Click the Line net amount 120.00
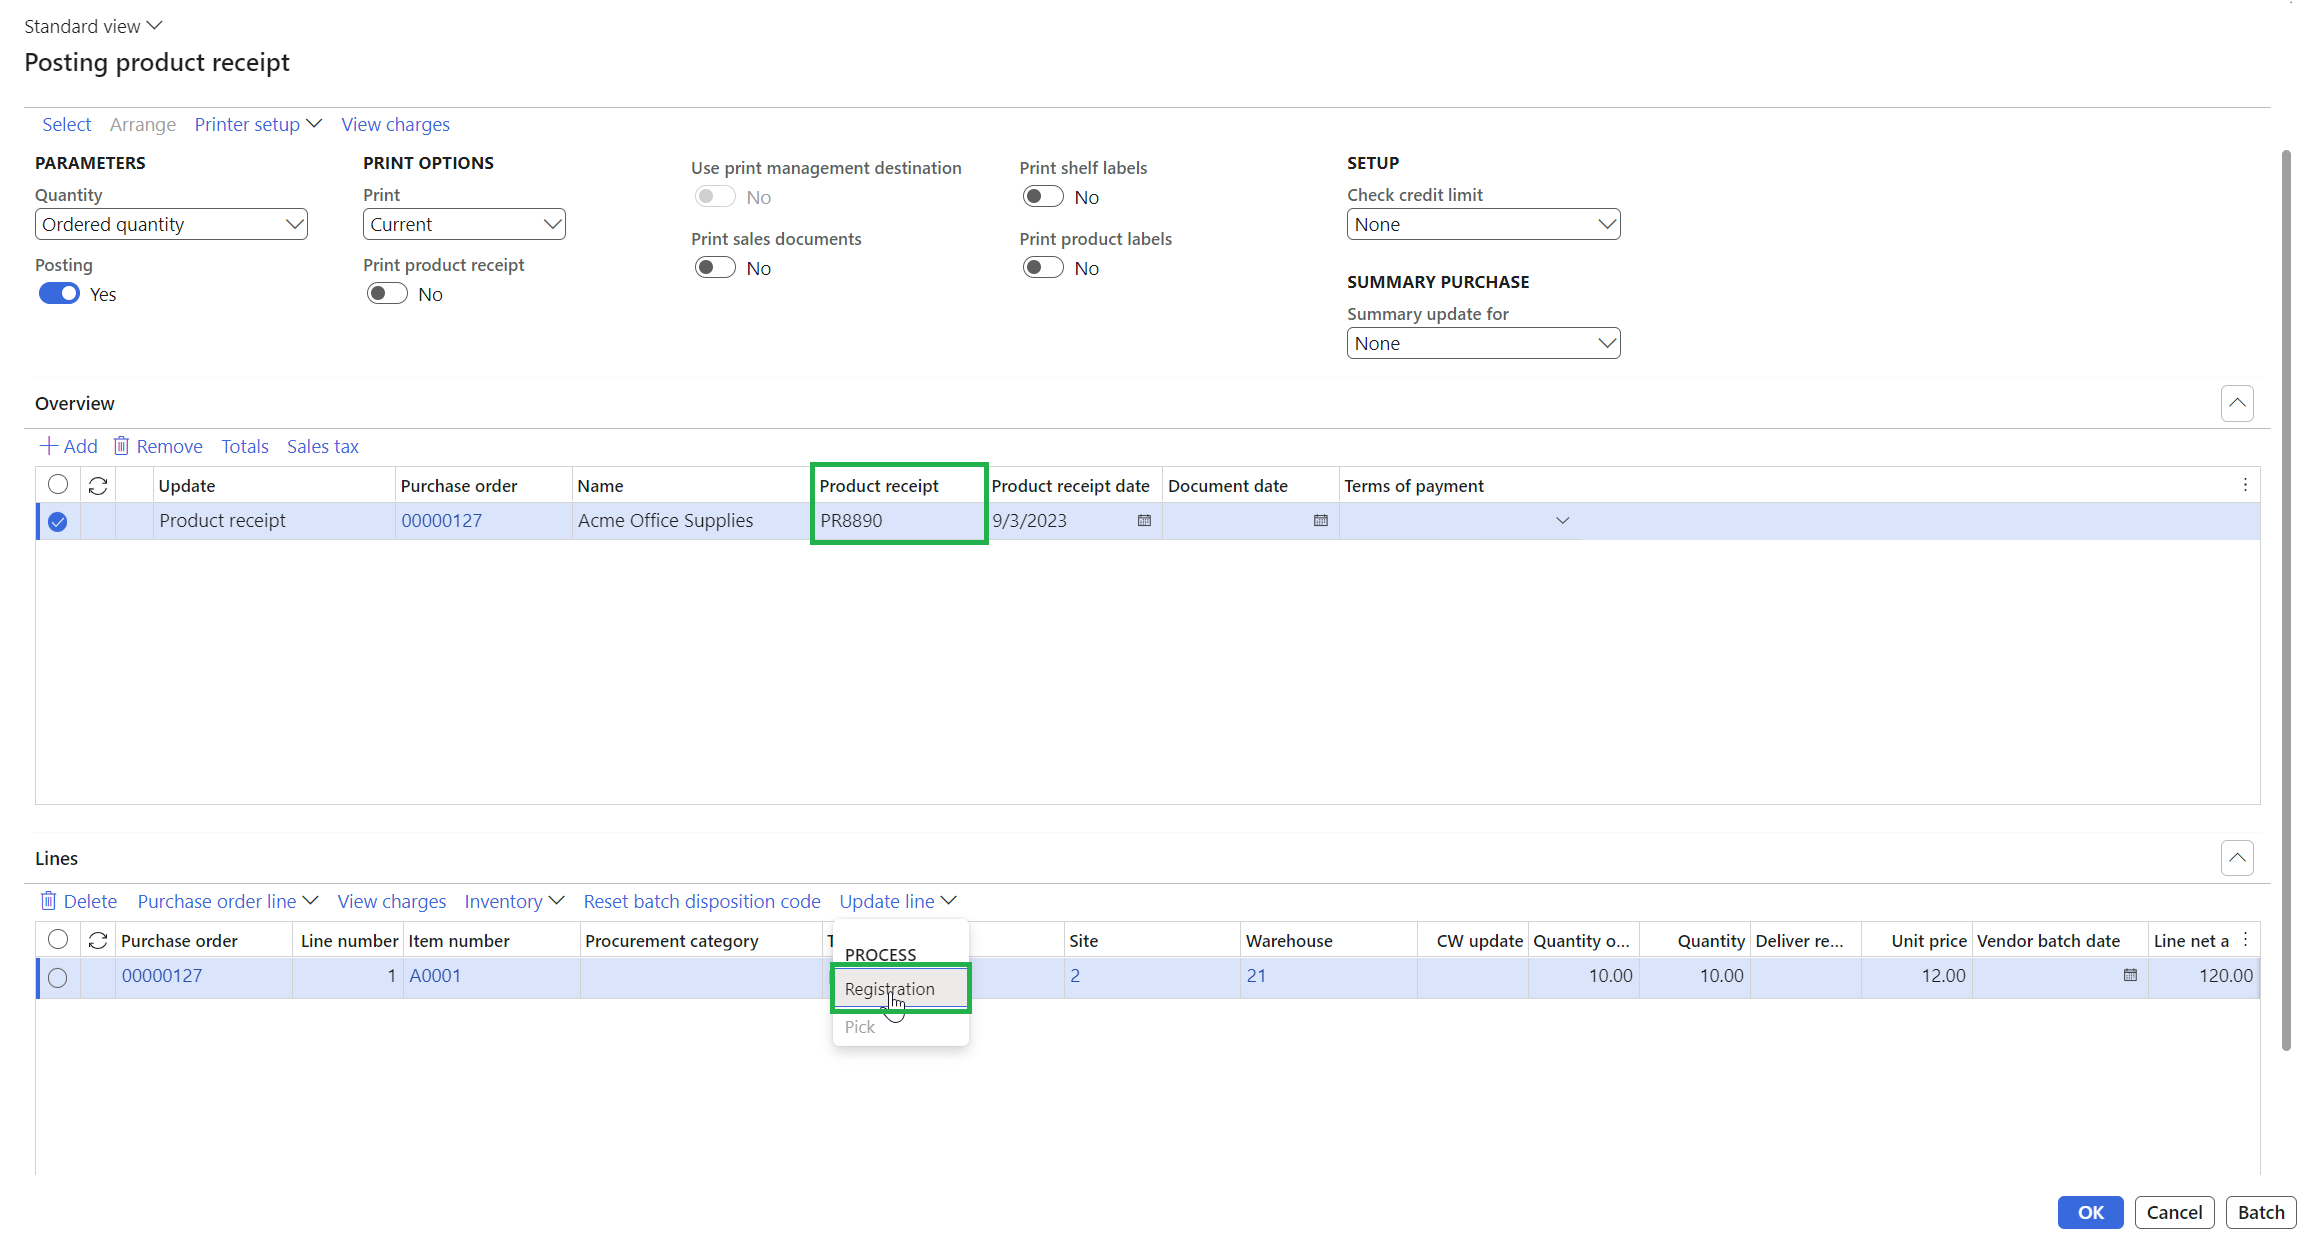The width and height of the screenshot is (2306, 1242). coord(2203,976)
